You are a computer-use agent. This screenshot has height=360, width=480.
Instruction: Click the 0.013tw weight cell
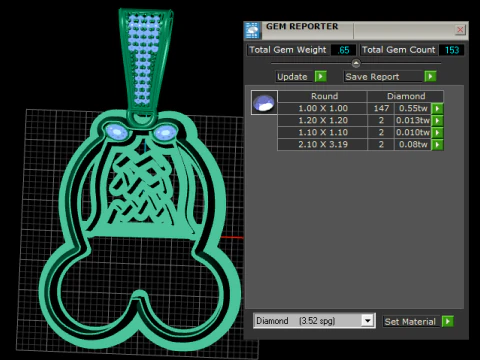coord(413,120)
